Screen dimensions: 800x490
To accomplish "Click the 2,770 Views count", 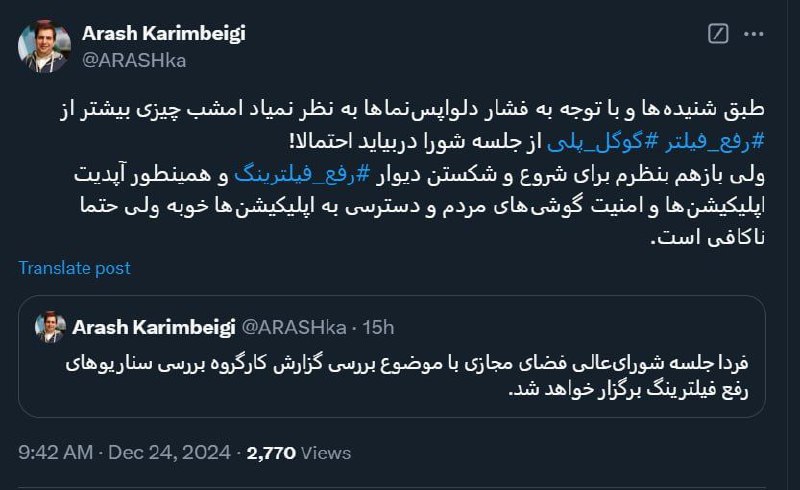I will [298, 453].
